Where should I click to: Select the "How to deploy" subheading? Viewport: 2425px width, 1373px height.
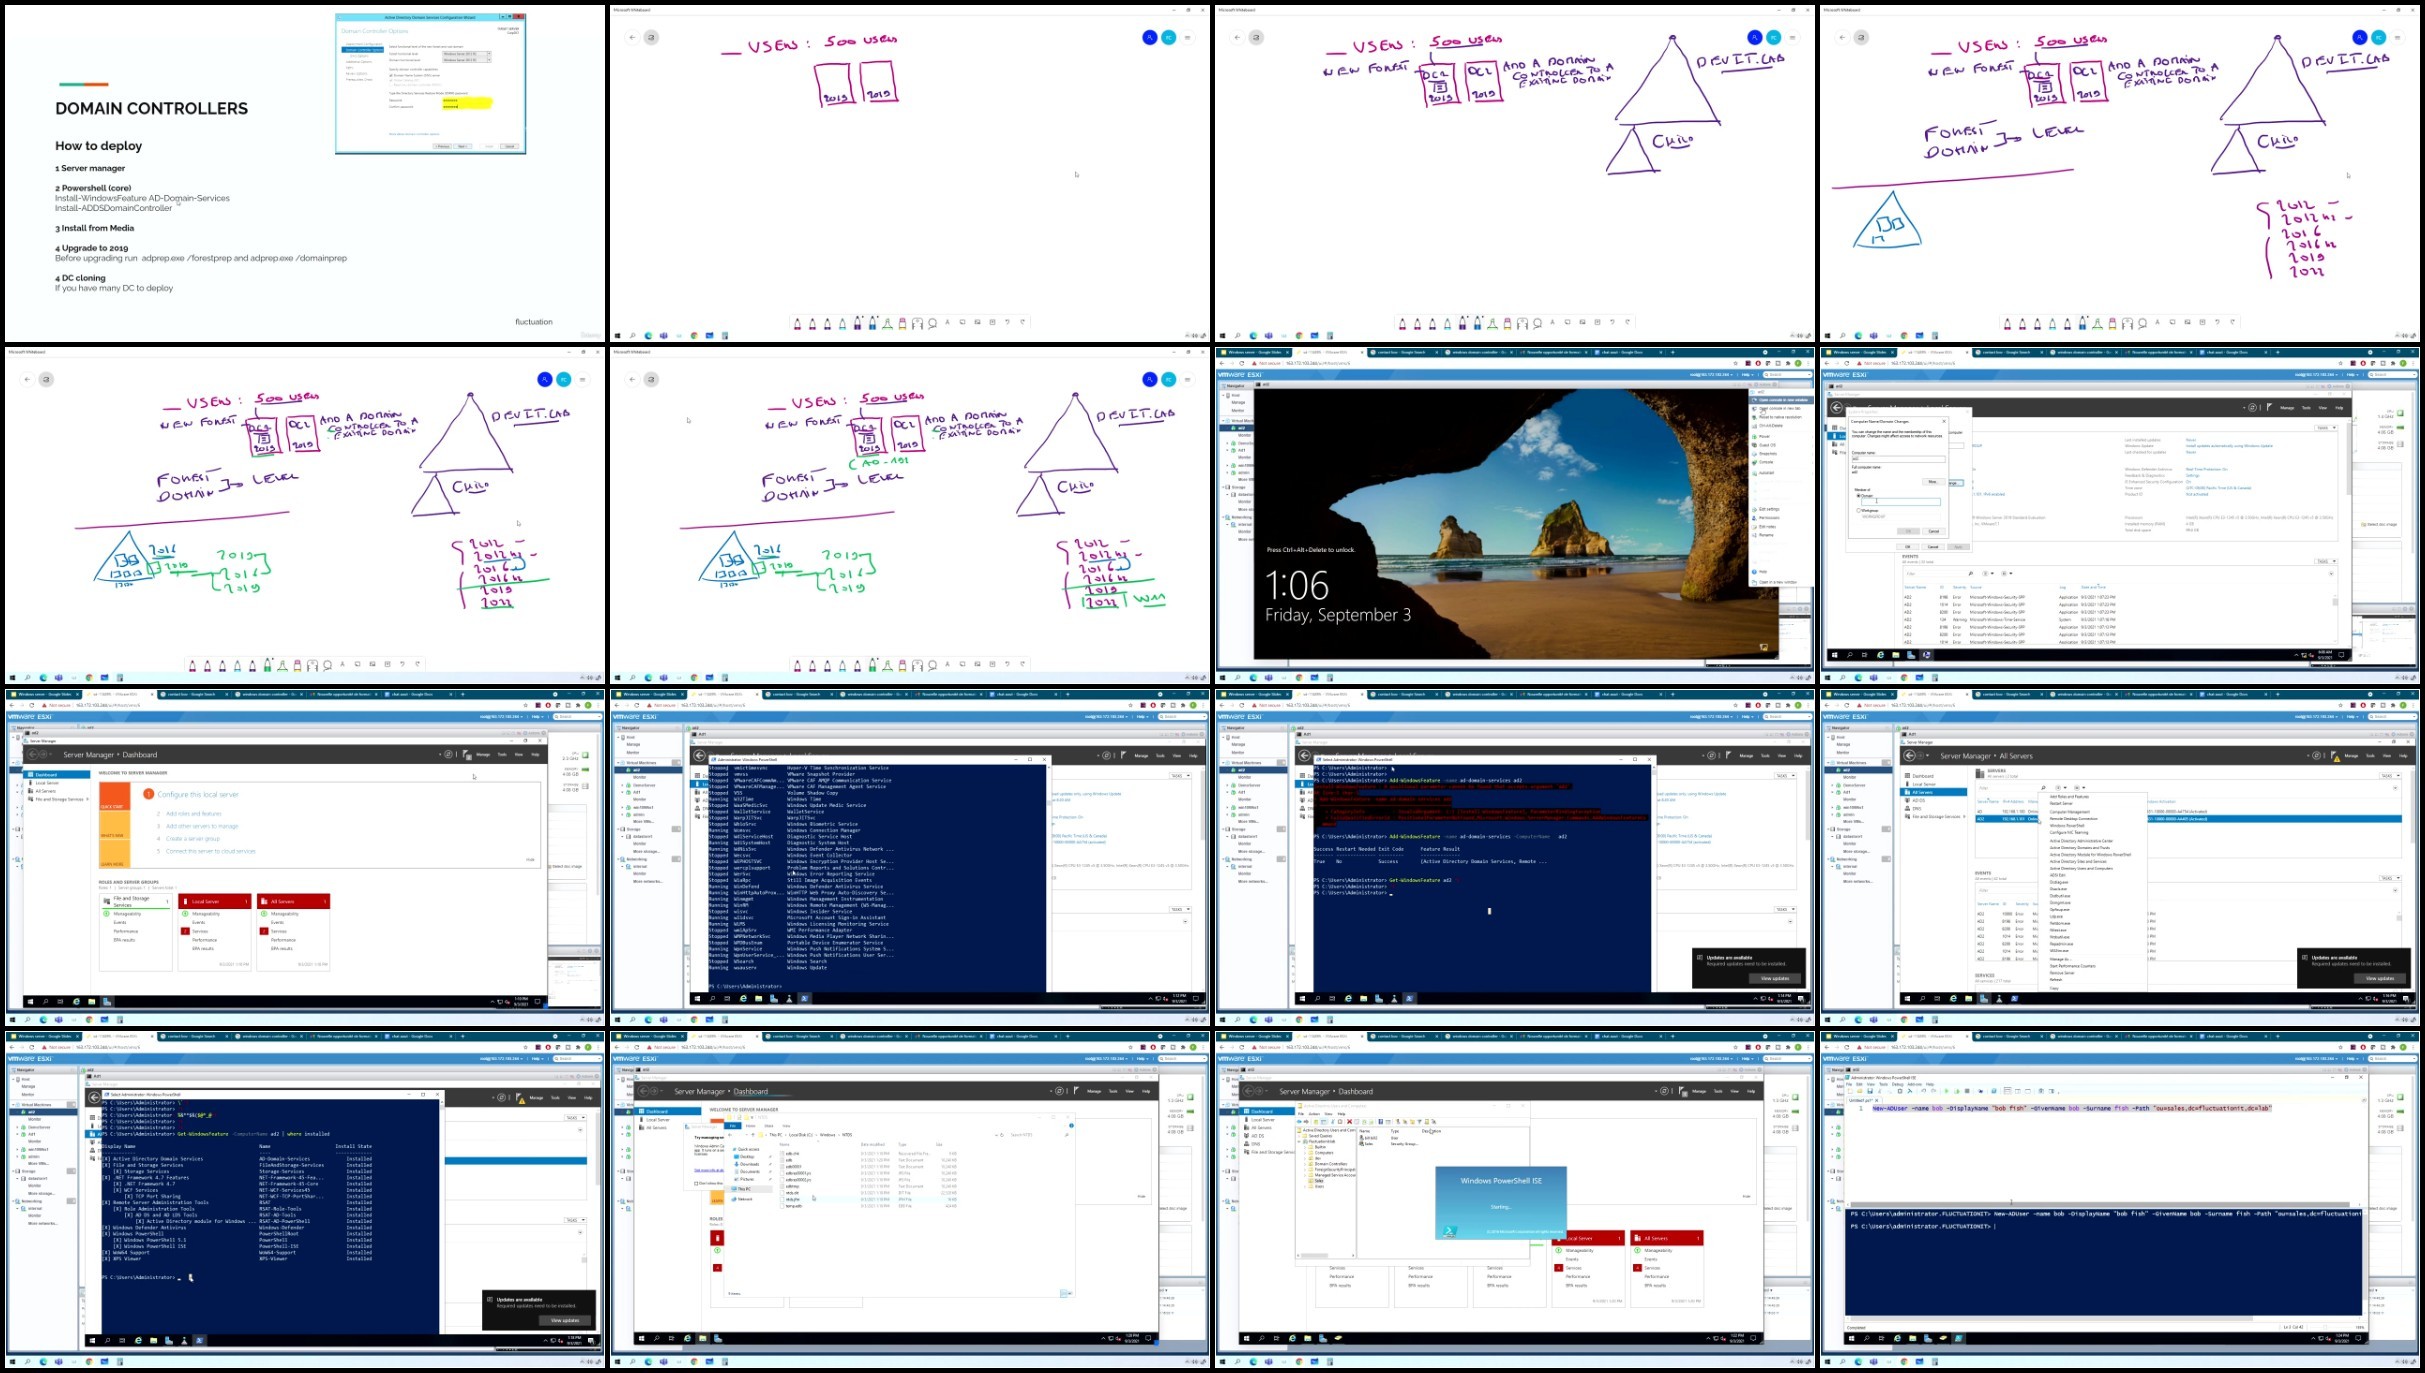coord(98,146)
